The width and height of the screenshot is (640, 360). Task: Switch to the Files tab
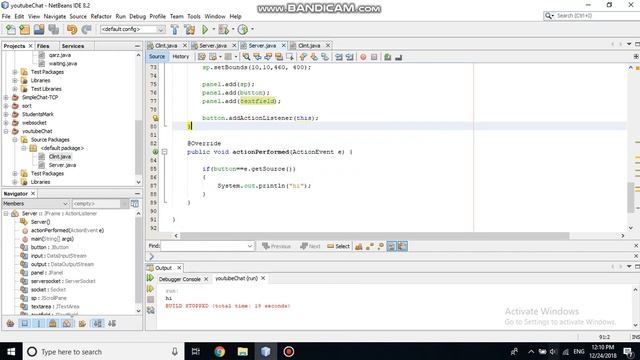click(x=43, y=46)
